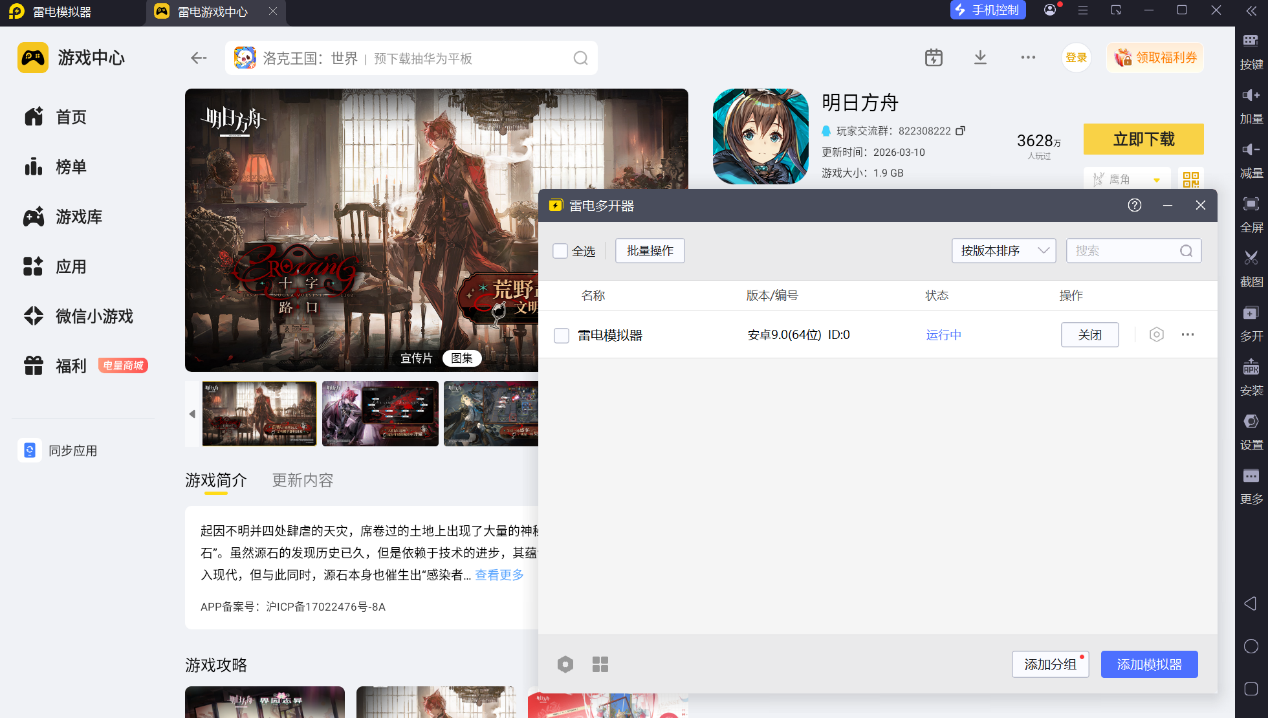This screenshot has width=1268, height=718.
Task: Open the APK install (安装) icon
Action: (1251, 366)
